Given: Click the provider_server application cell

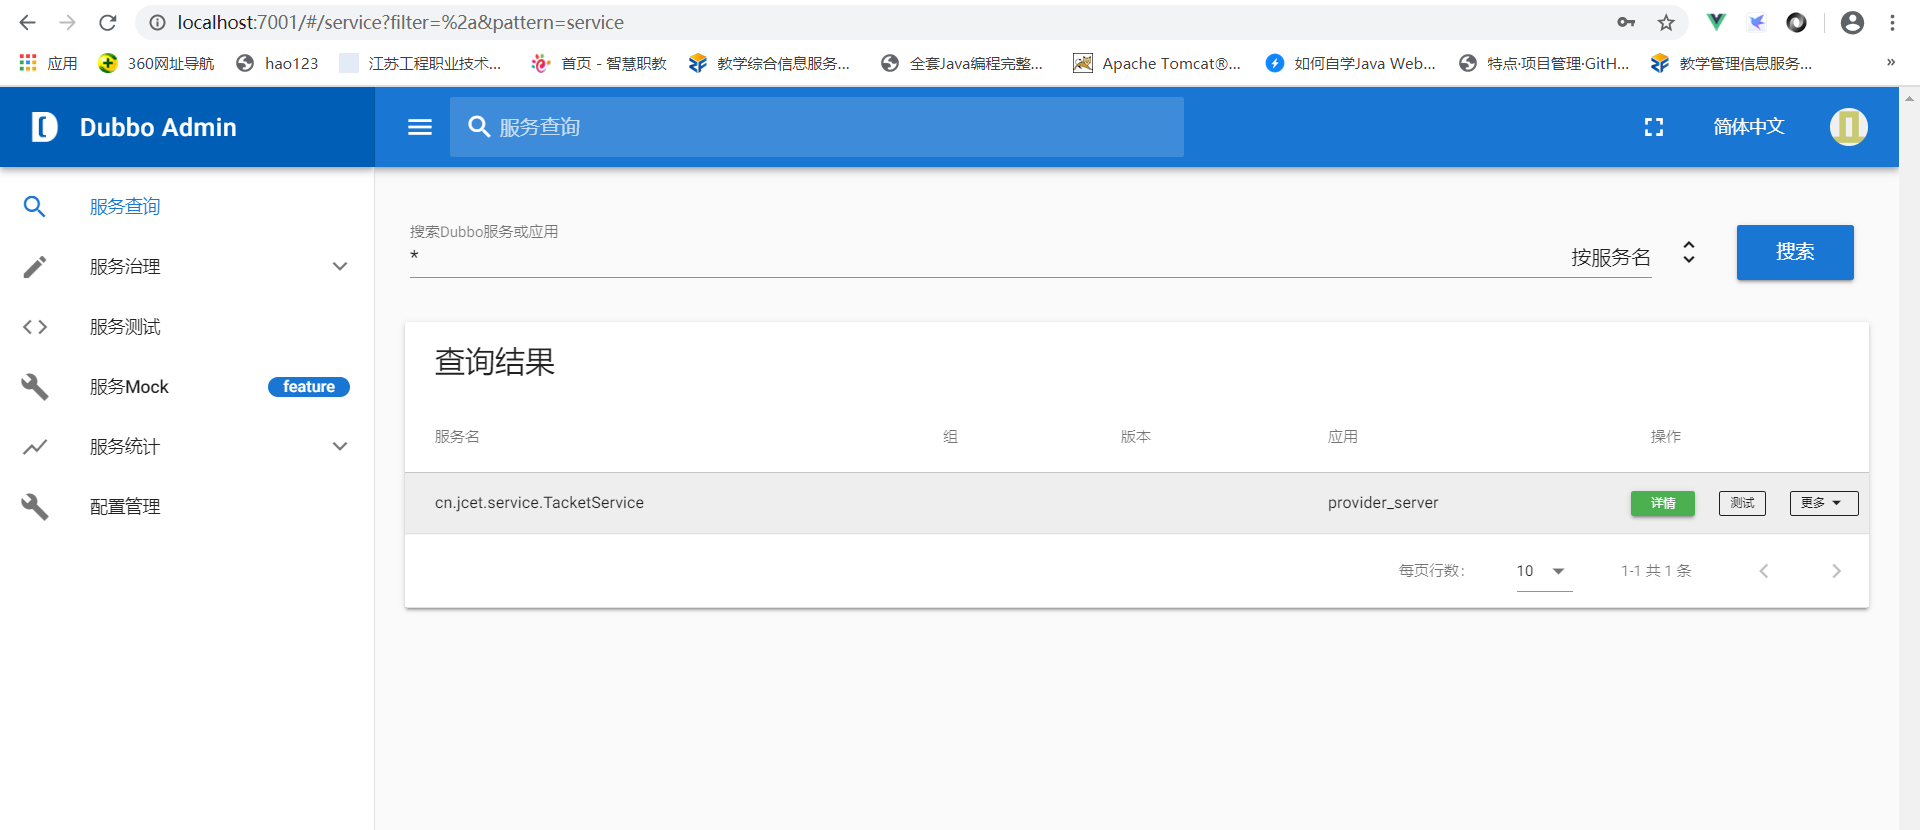Looking at the screenshot, I should tap(1383, 503).
